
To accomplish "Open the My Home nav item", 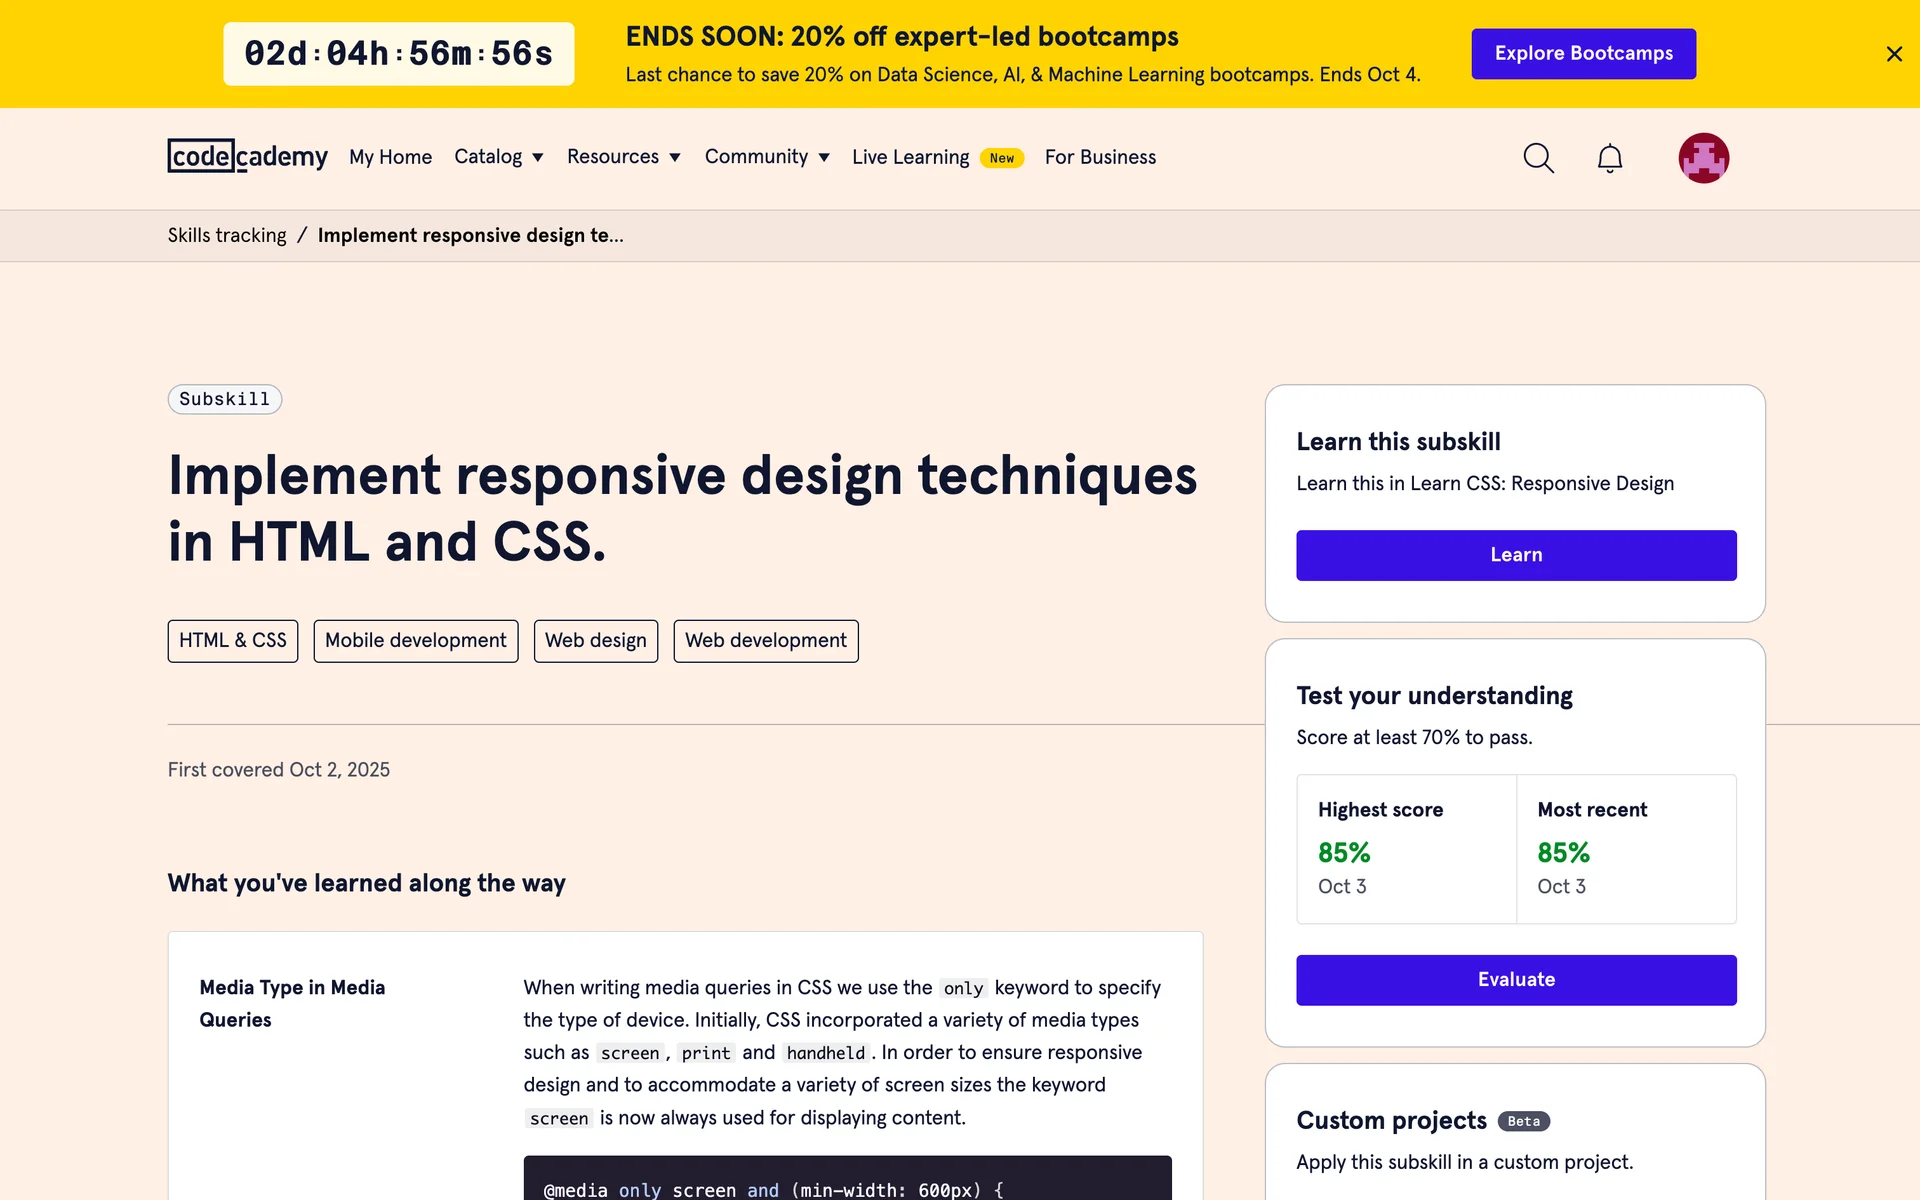I will click(390, 157).
